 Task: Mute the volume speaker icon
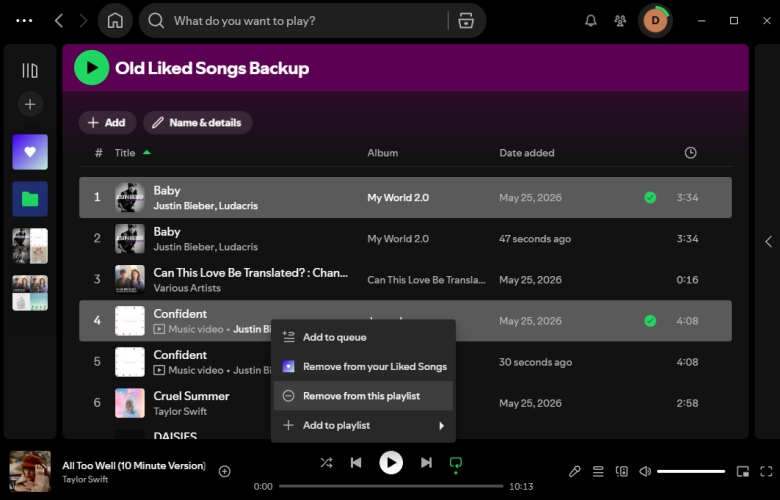[x=645, y=471]
